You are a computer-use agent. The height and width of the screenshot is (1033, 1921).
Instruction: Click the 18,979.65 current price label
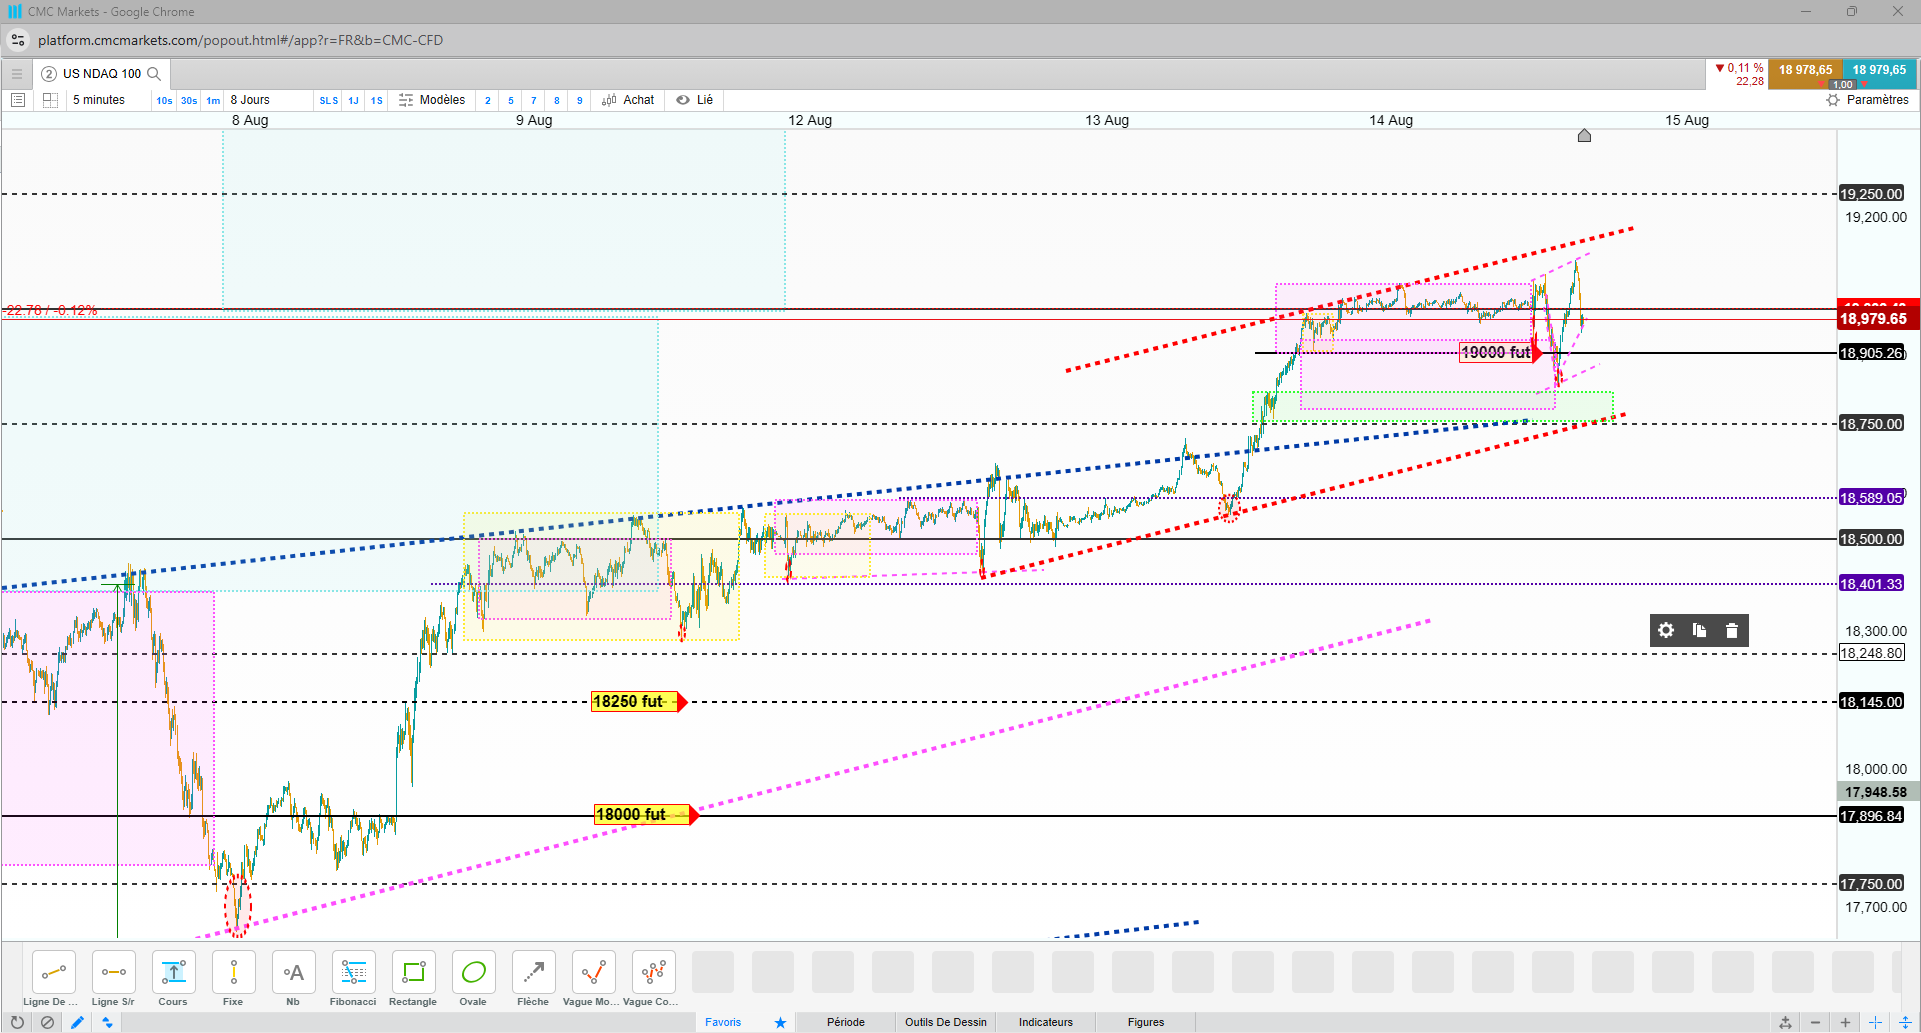point(1874,319)
